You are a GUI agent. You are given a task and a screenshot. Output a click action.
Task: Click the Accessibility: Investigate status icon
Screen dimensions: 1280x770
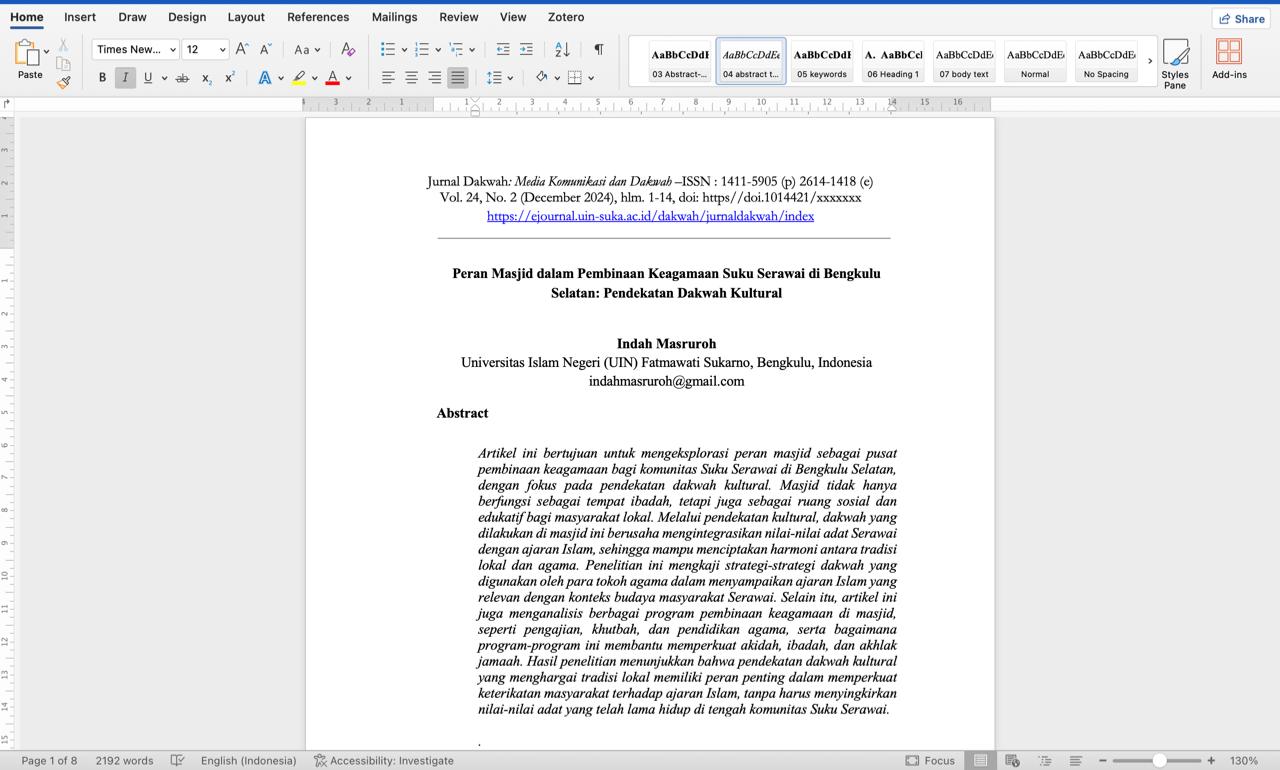(x=320, y=760)
